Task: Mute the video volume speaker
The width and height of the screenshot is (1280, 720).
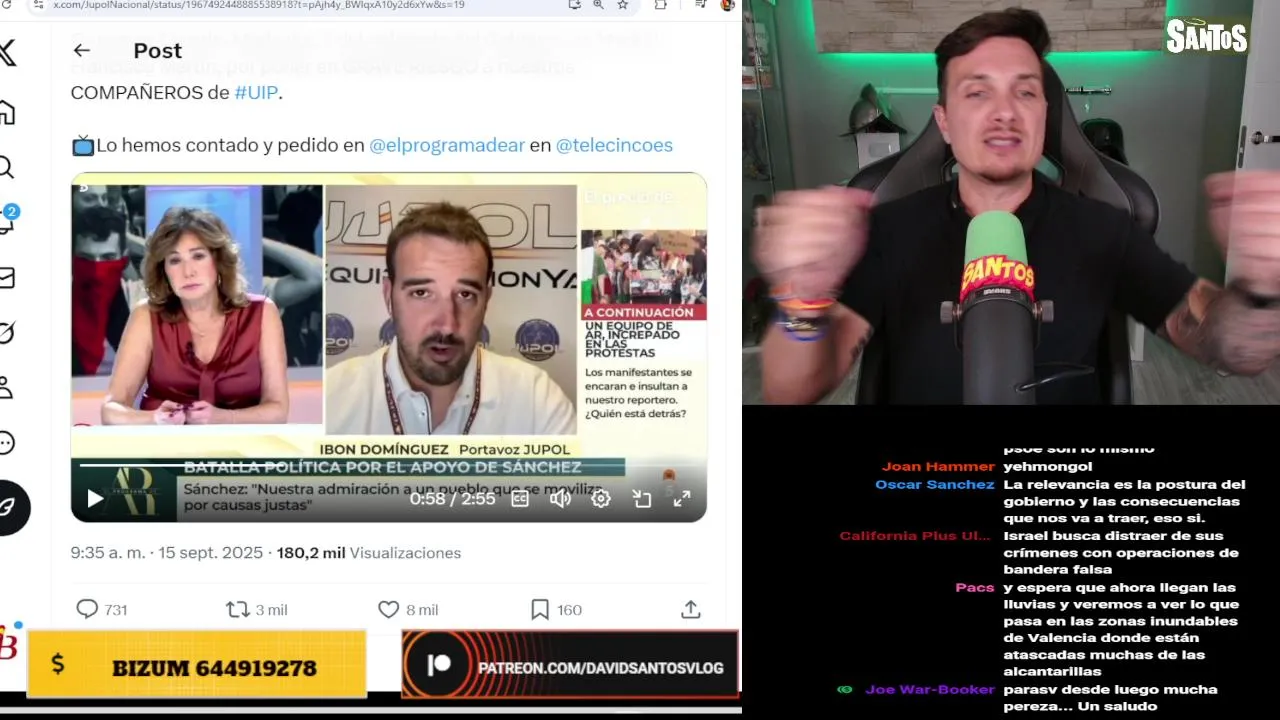Action: 560,498
